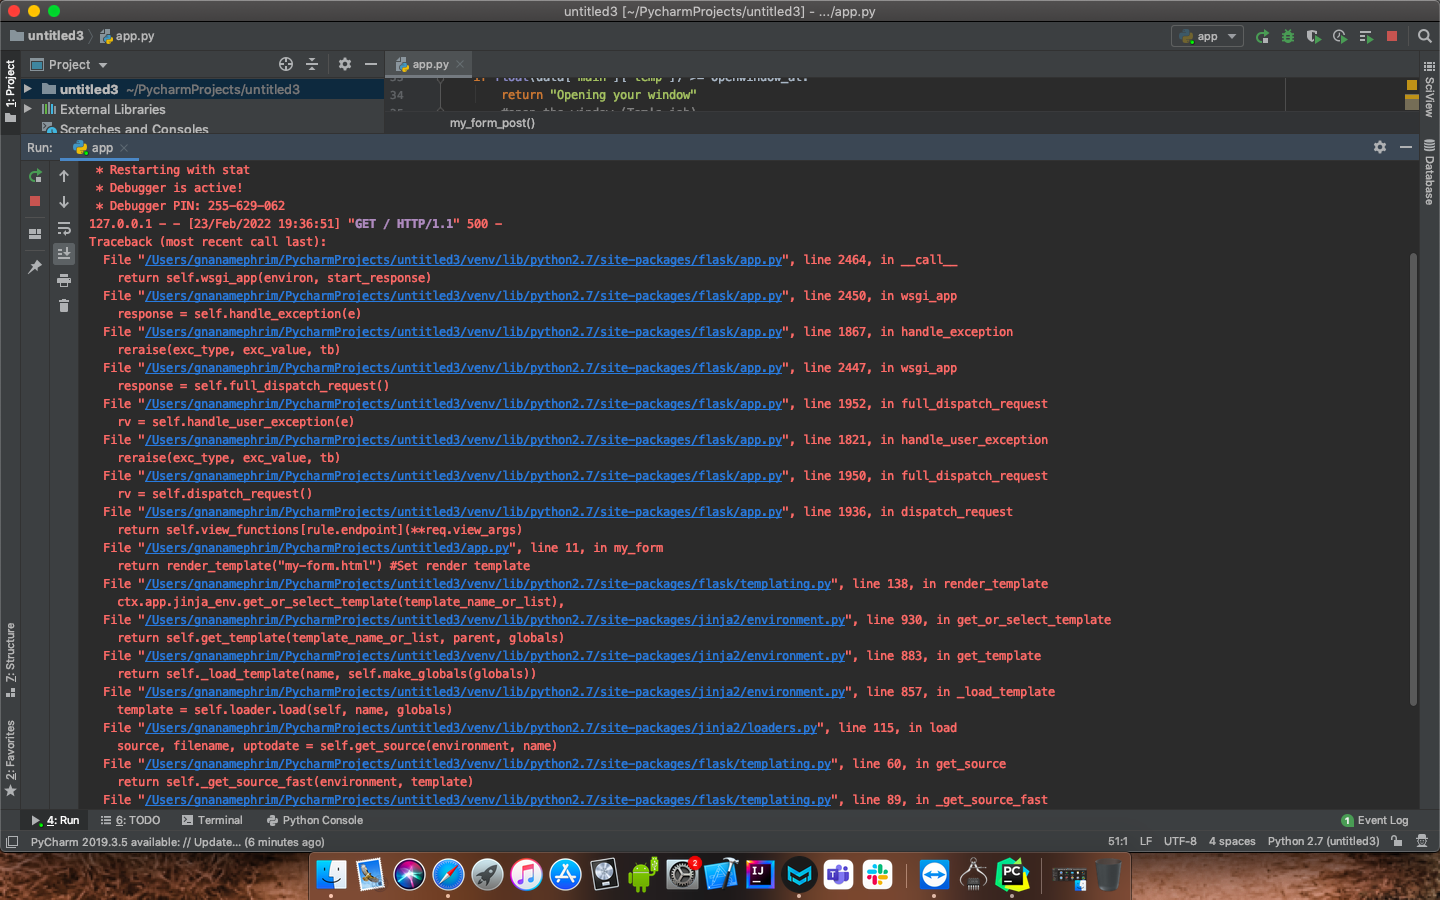Click Locate/scroll-from-source target icon in Project panel
Image resolution: width=1440 pixels, height=900 pixels.
[x=286, y=64]
